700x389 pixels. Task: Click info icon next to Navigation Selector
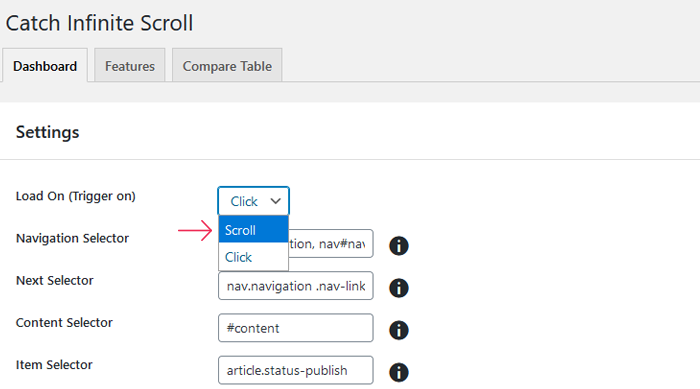399,246
